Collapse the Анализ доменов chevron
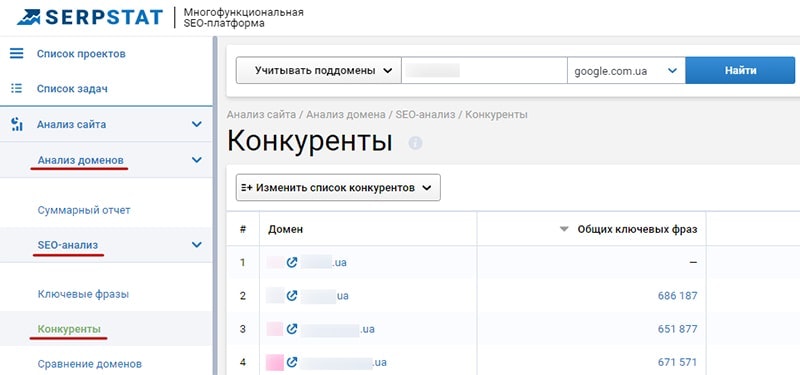The width and height of the screenshot is (800, 375). (x=196, y=160)
